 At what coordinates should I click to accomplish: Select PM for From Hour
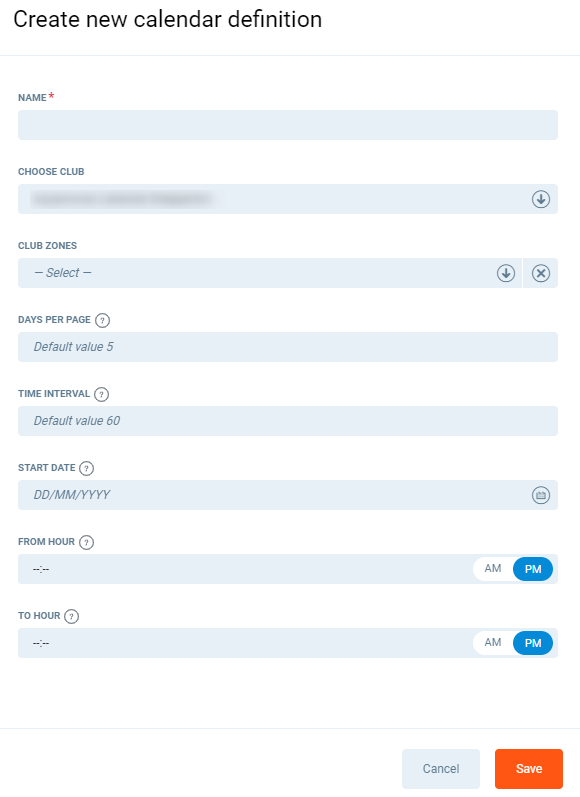(533, 569)
